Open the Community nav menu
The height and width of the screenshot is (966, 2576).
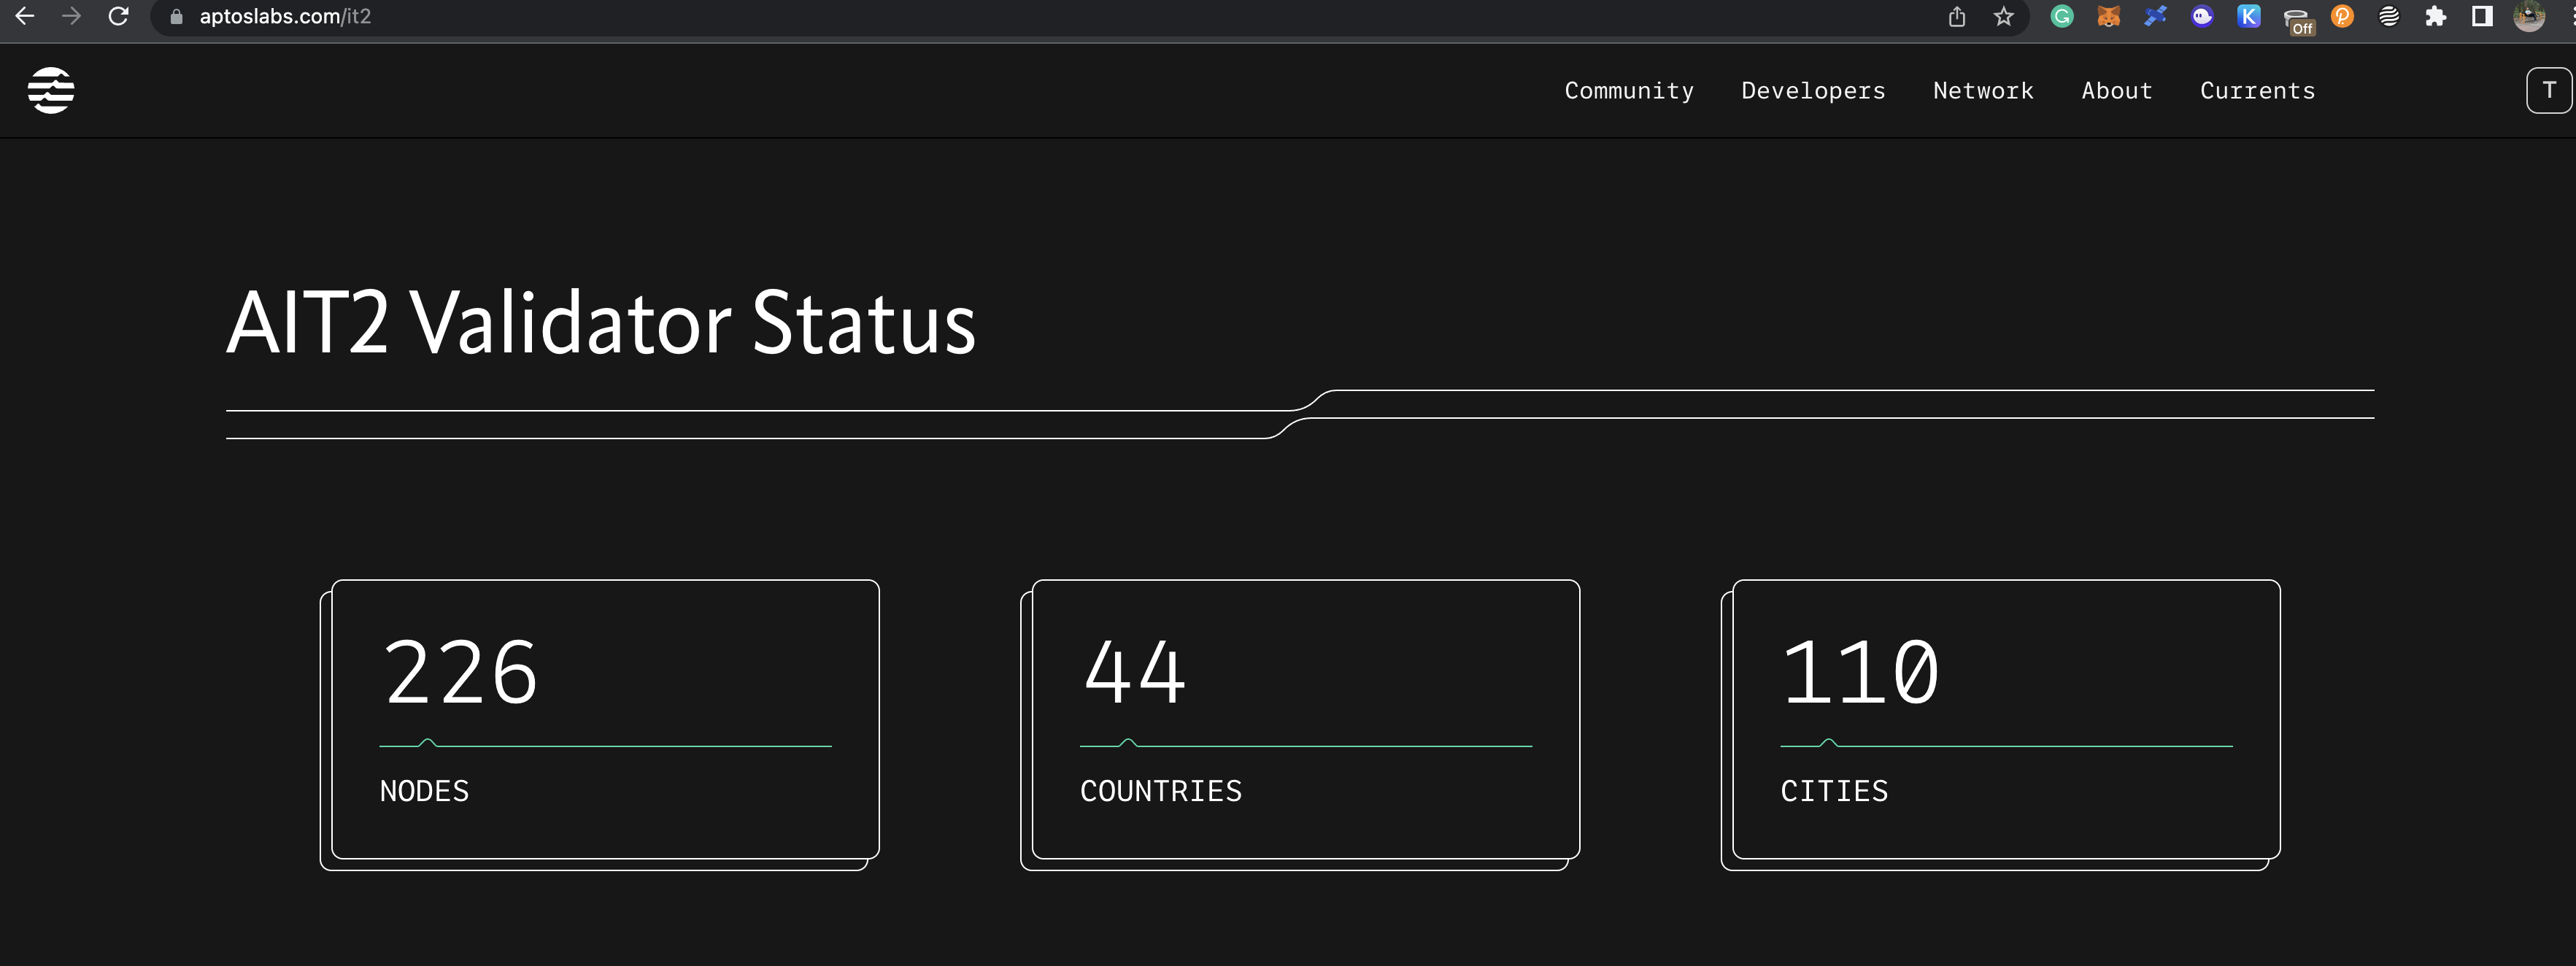[x=1628, y=91]
